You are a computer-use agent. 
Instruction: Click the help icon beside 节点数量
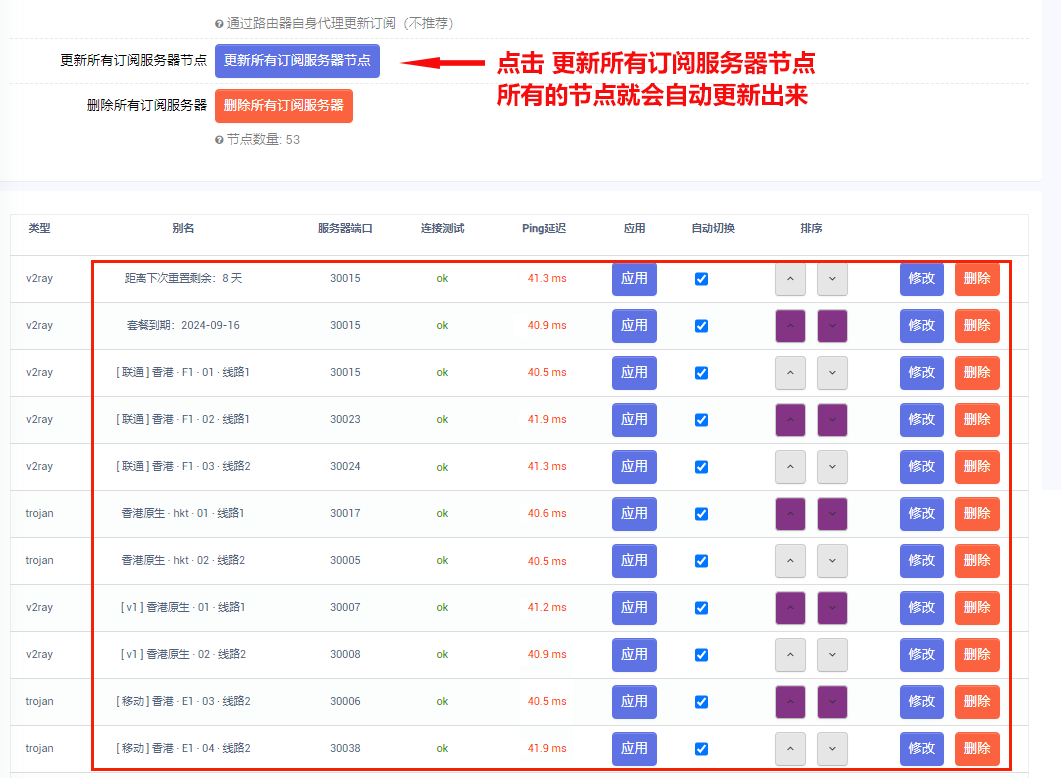219,140
